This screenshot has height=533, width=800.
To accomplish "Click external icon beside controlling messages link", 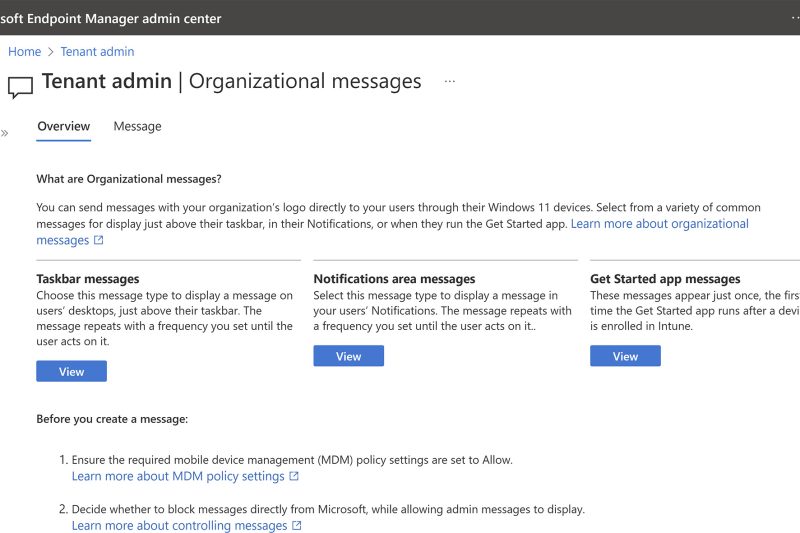I will (296, 525).
